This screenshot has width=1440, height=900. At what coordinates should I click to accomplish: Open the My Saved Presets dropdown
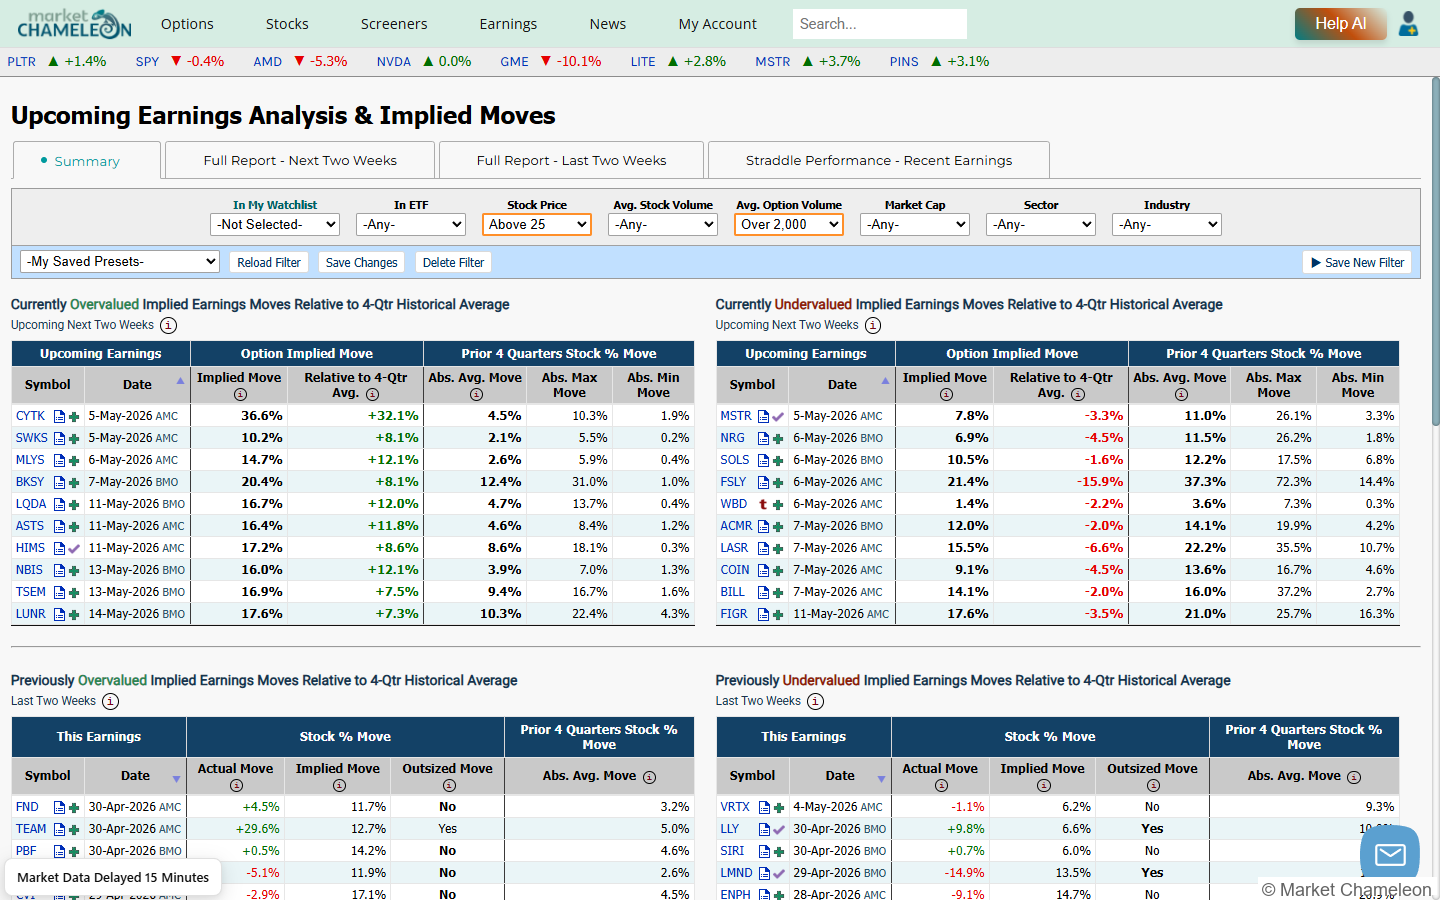[120, 262]
